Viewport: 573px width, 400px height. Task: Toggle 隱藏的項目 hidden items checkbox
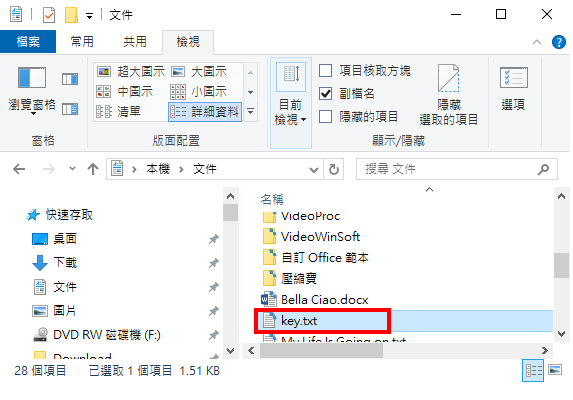tap(325, 117)
